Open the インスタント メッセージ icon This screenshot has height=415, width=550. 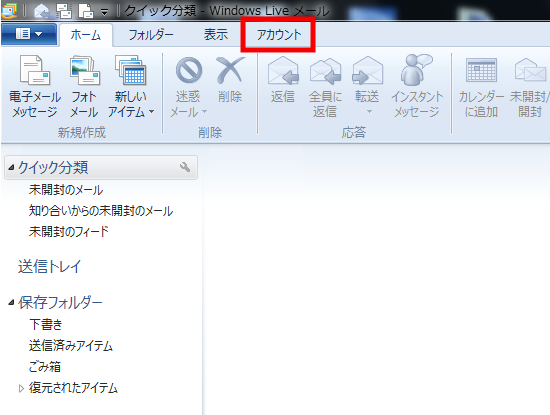[x=417, y=70]
